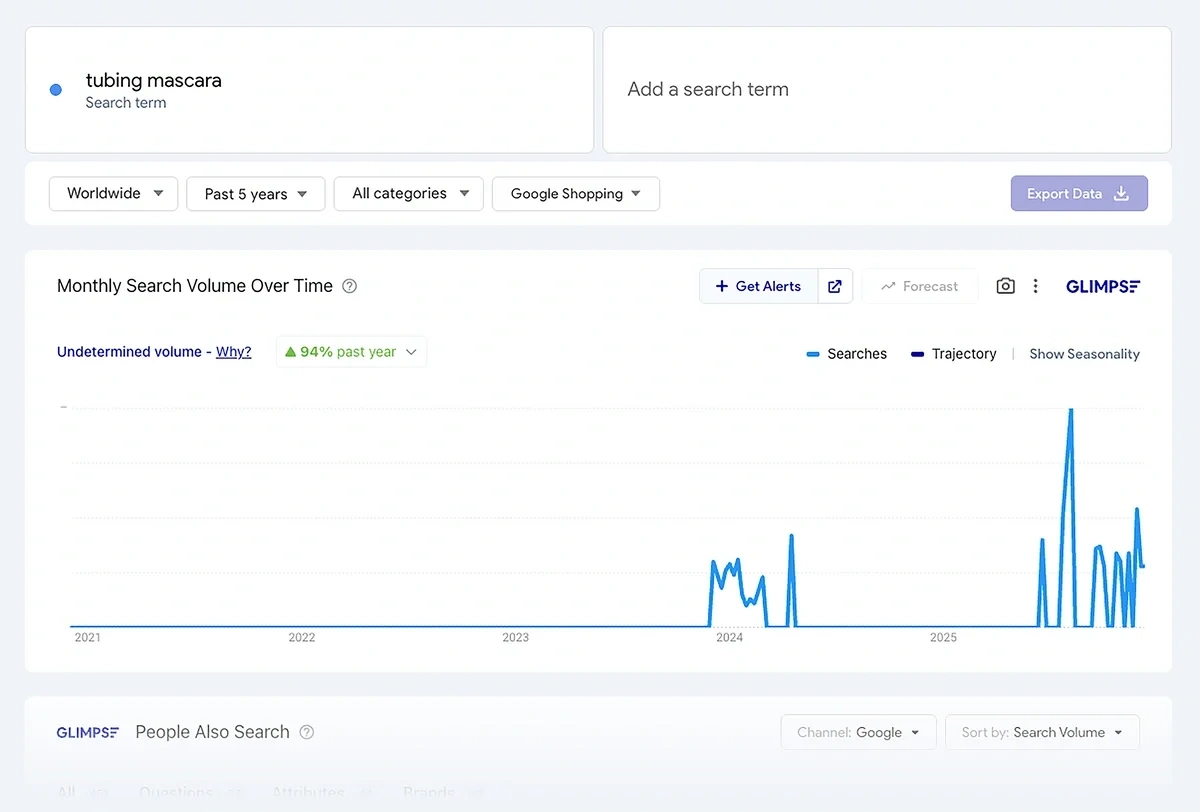Click the external link icon beside Get Alerts
The height and width of the screenshot is (812, 1200).
pos(835,286)
